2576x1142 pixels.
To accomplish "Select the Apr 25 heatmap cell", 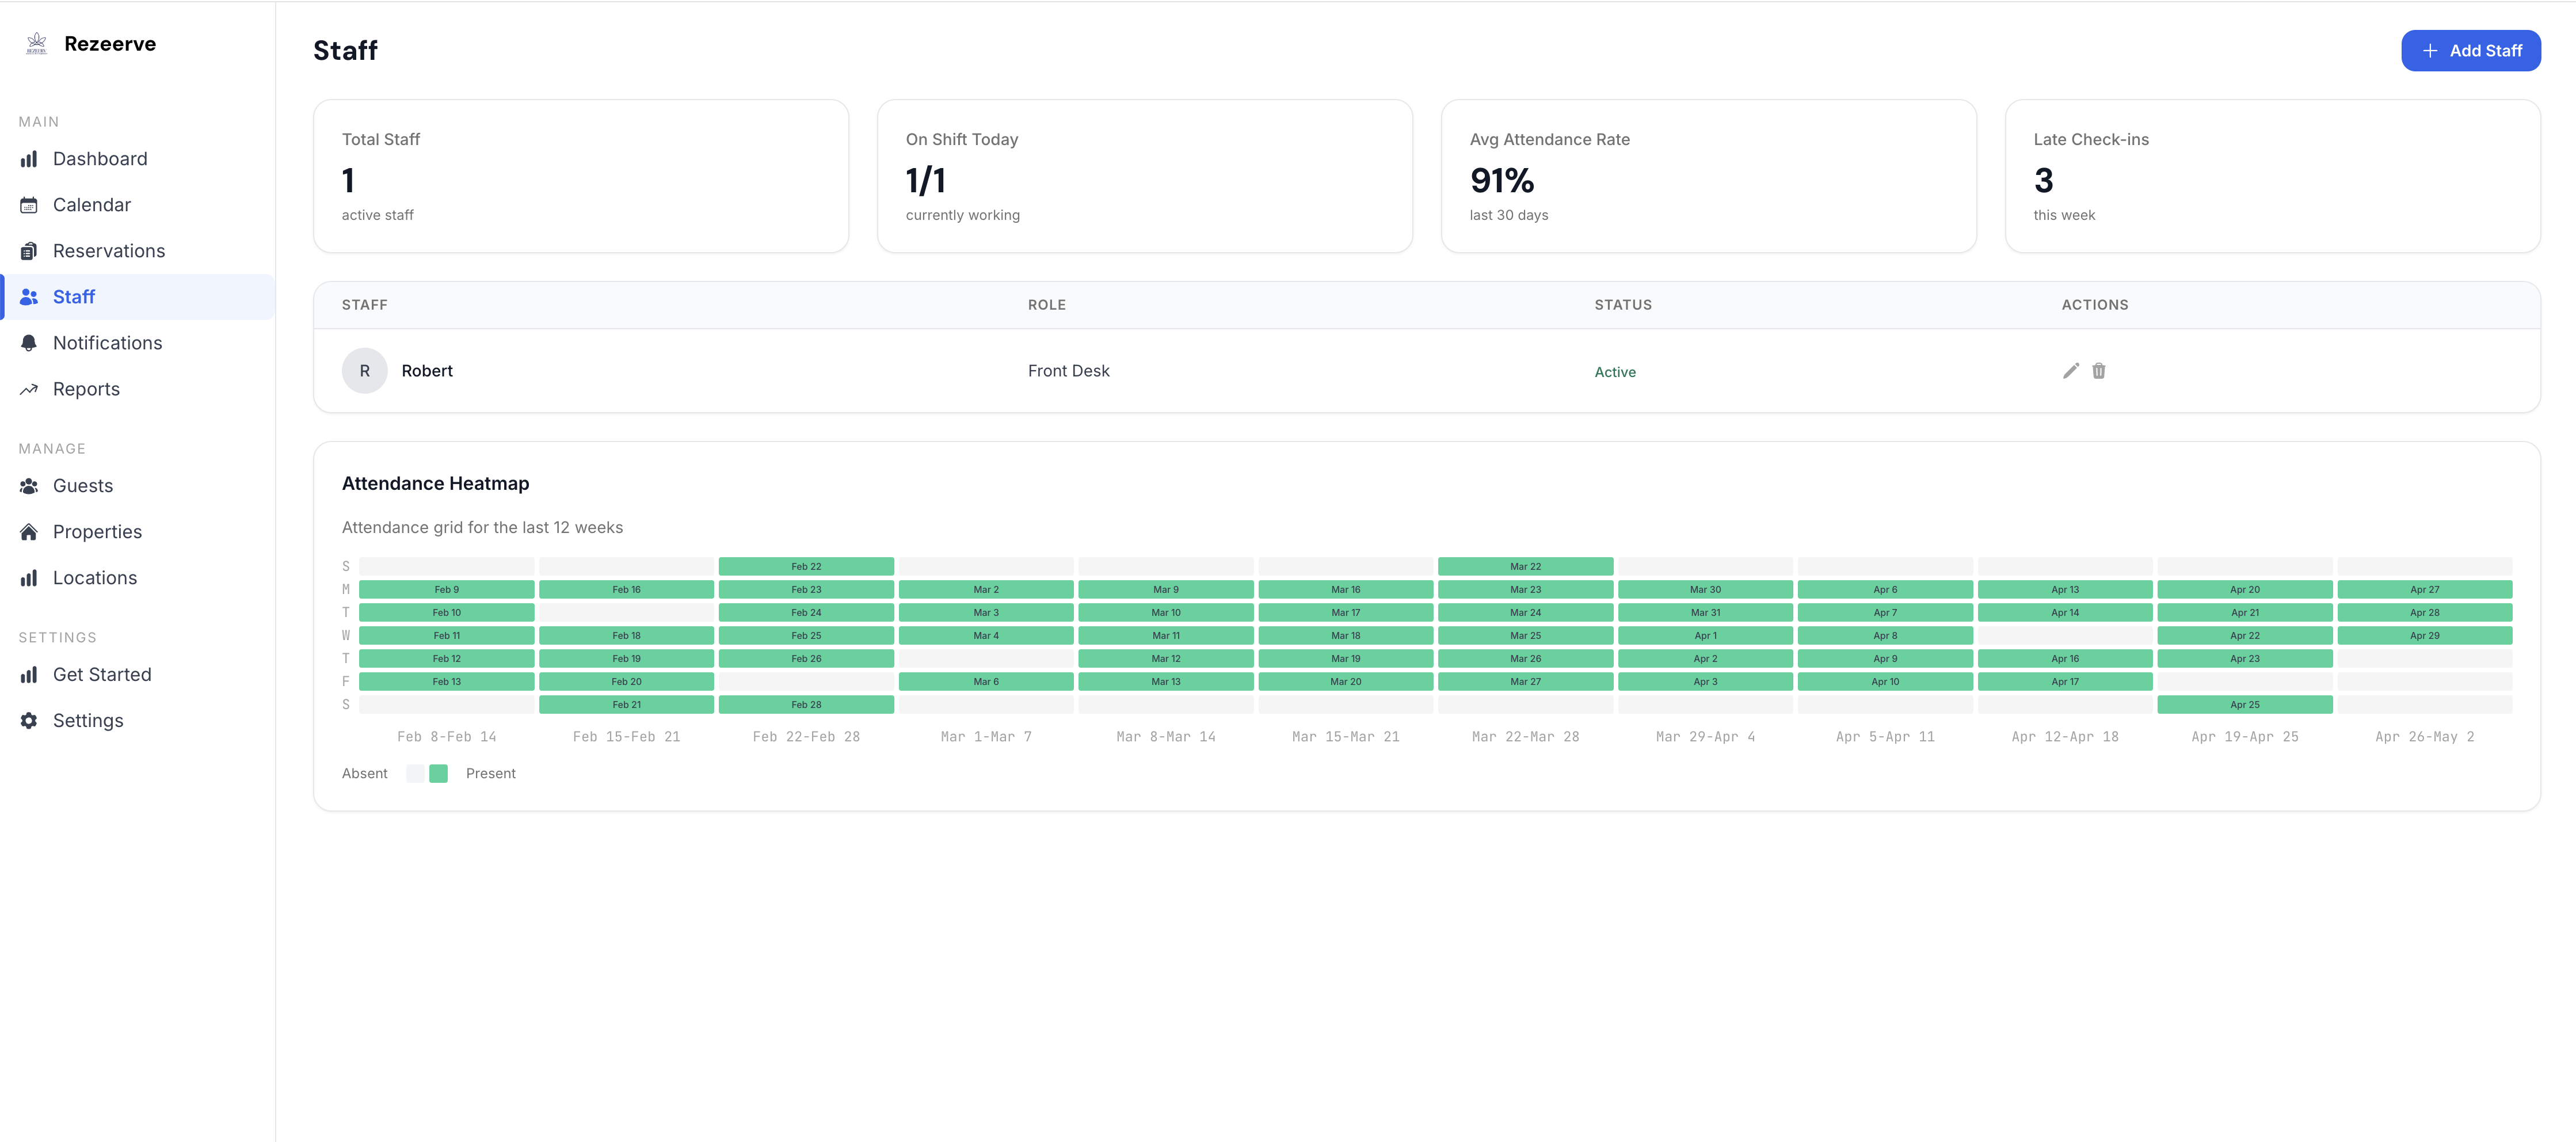I will click(x=2244, y=705).
